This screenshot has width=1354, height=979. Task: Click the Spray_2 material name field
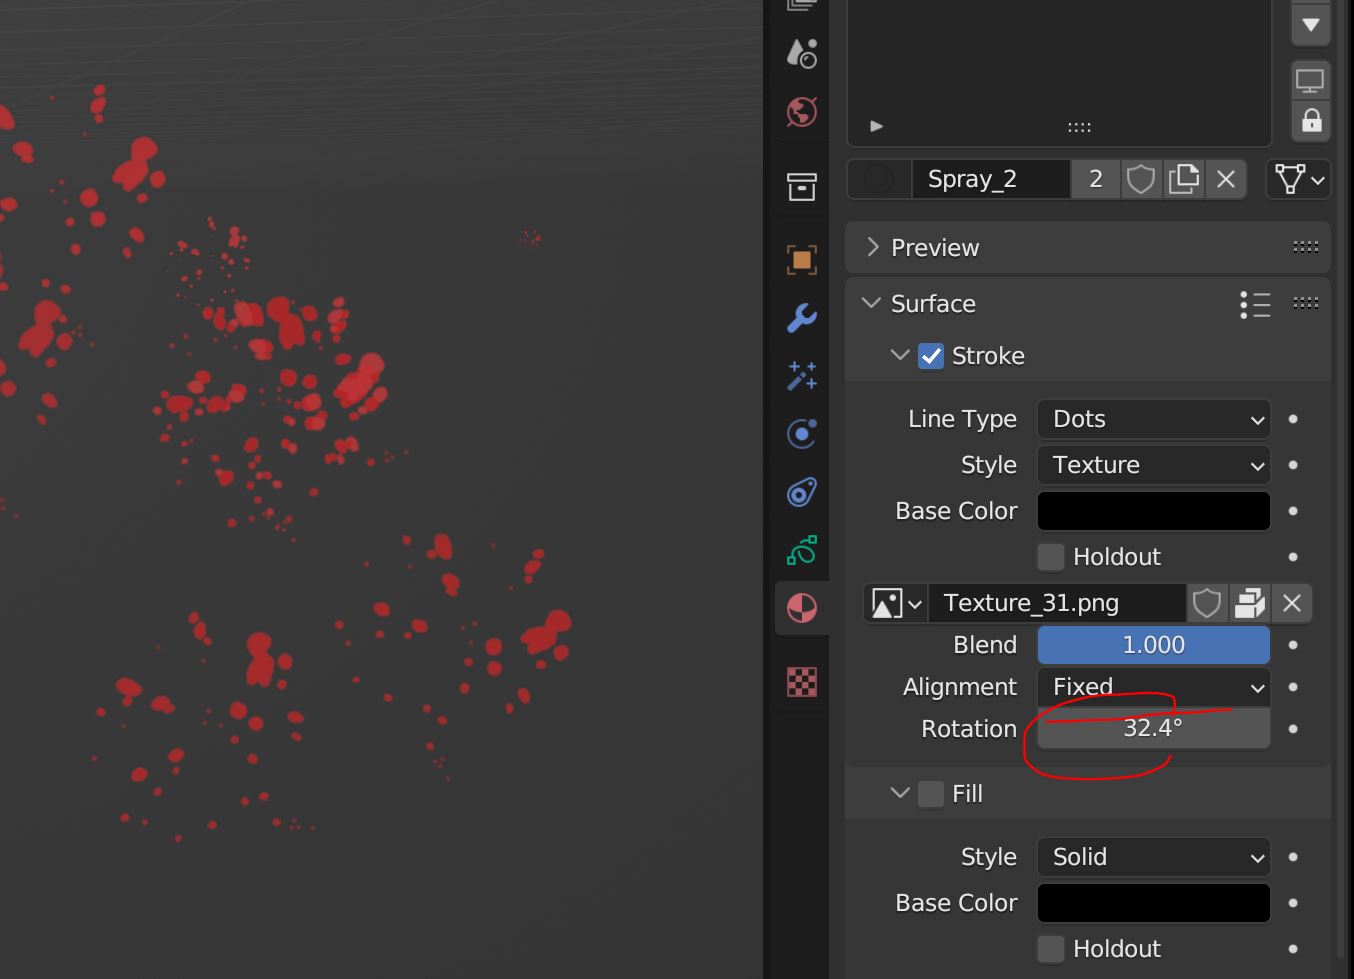tap(991, 179)
